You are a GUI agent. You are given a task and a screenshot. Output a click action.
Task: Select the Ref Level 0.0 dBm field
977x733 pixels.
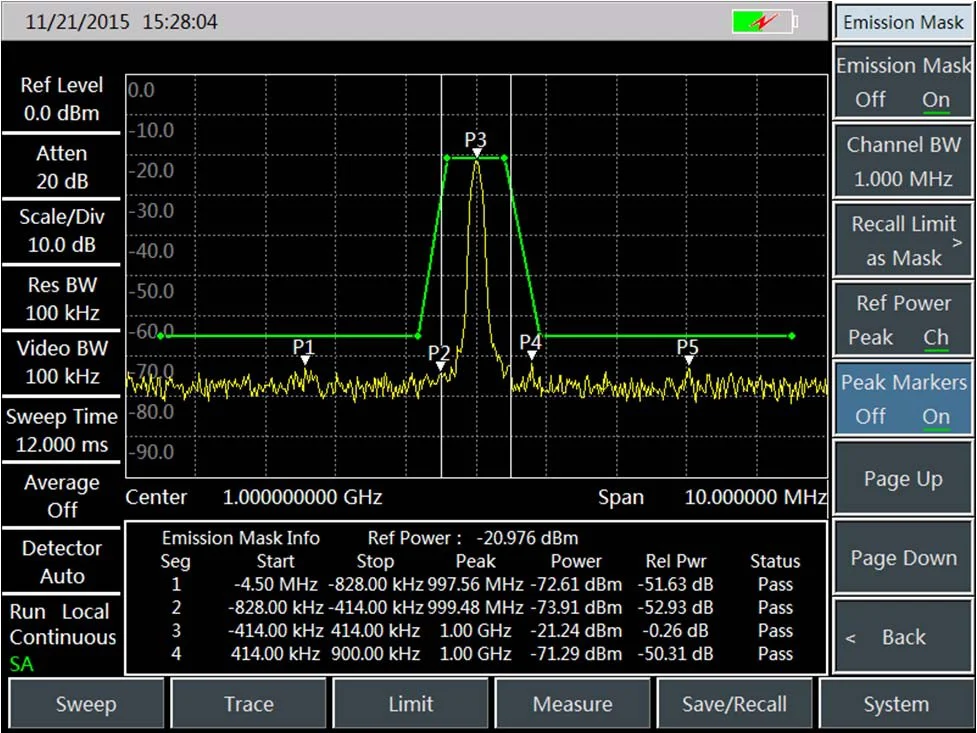pyautogui.click(x=61, y=99)
